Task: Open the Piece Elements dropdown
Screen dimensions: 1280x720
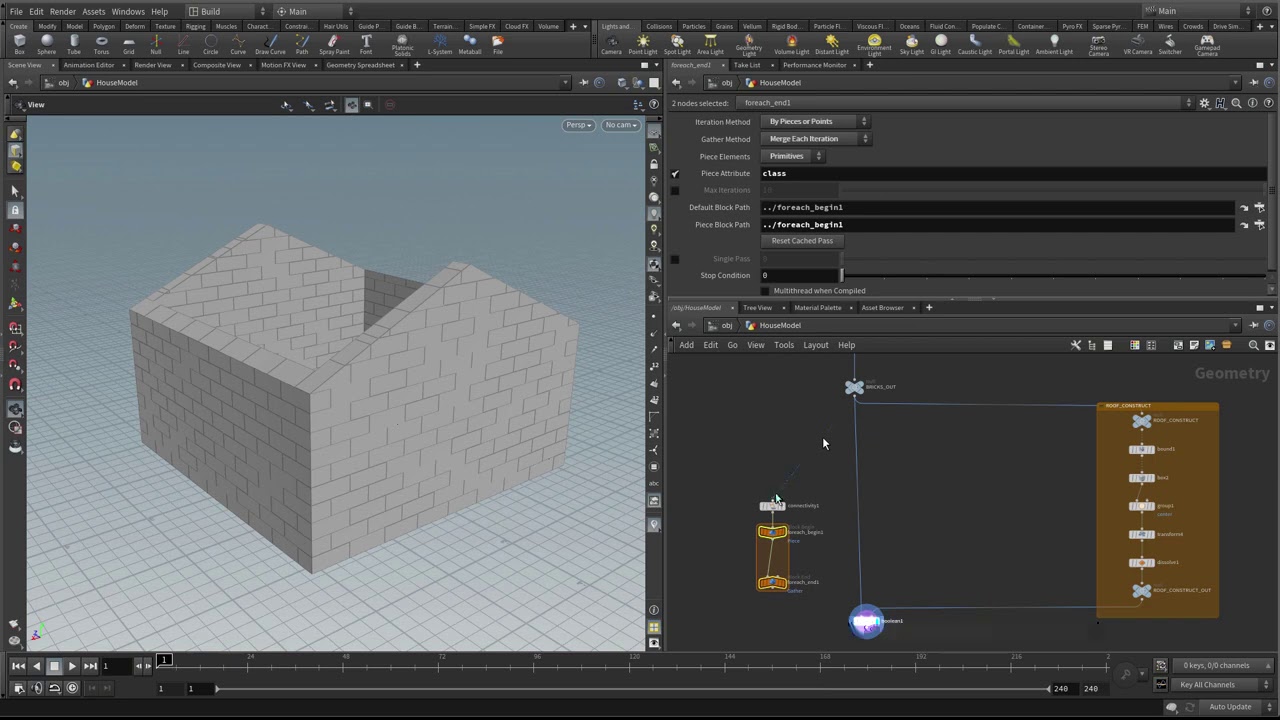Action: tap(792, 156)
